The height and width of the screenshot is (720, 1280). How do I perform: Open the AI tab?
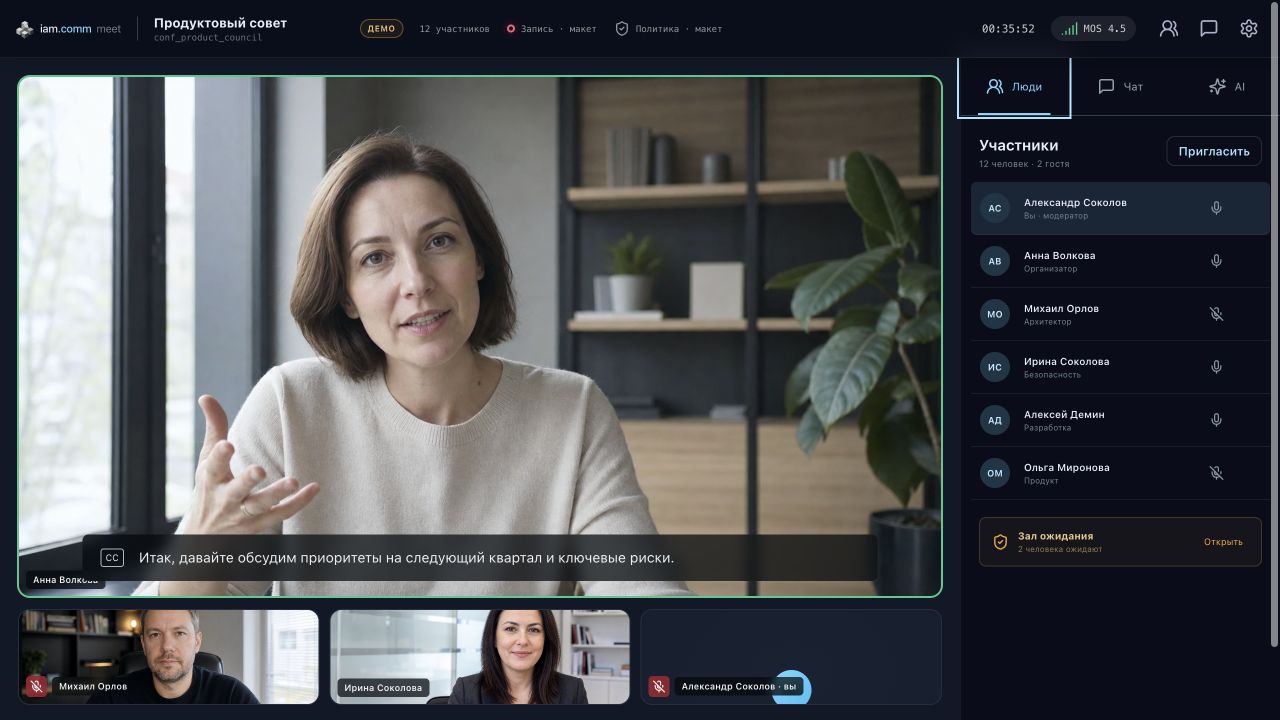tap(1226, 87)
